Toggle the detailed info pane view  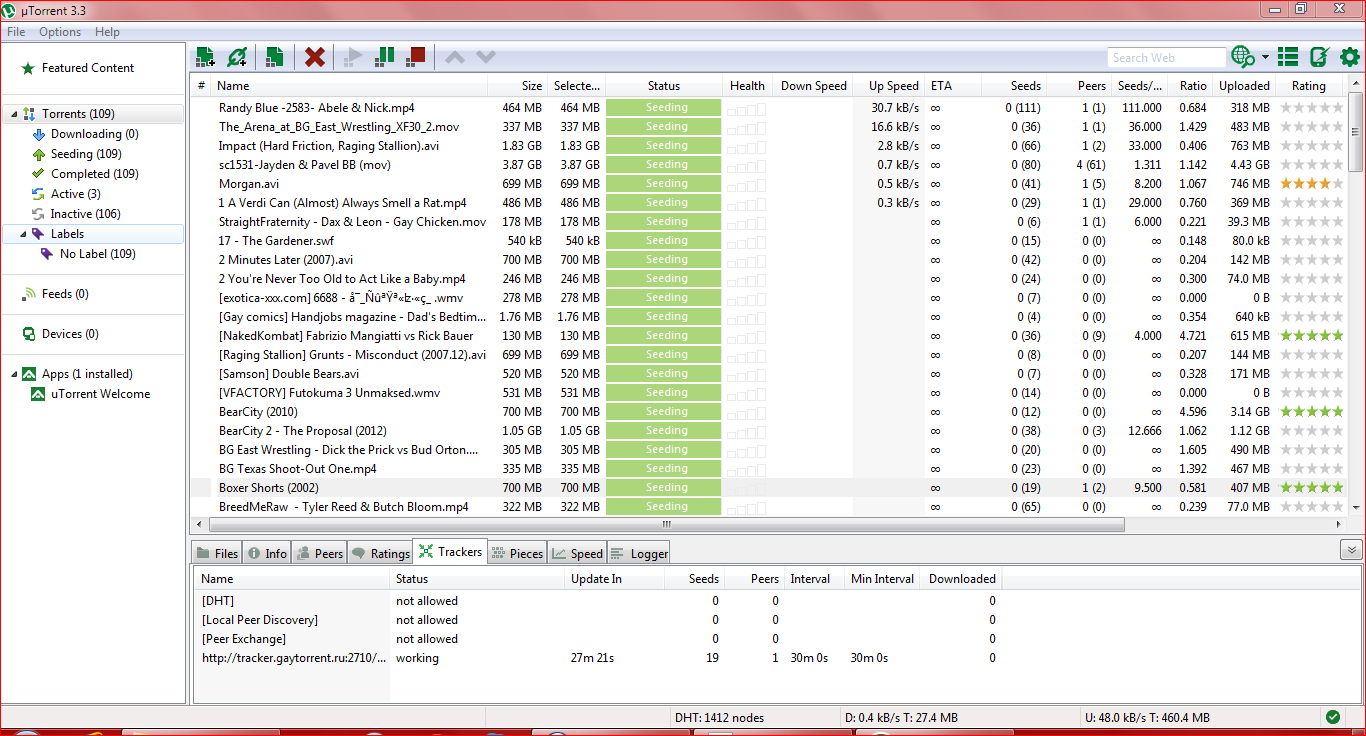pos(1287,57)
